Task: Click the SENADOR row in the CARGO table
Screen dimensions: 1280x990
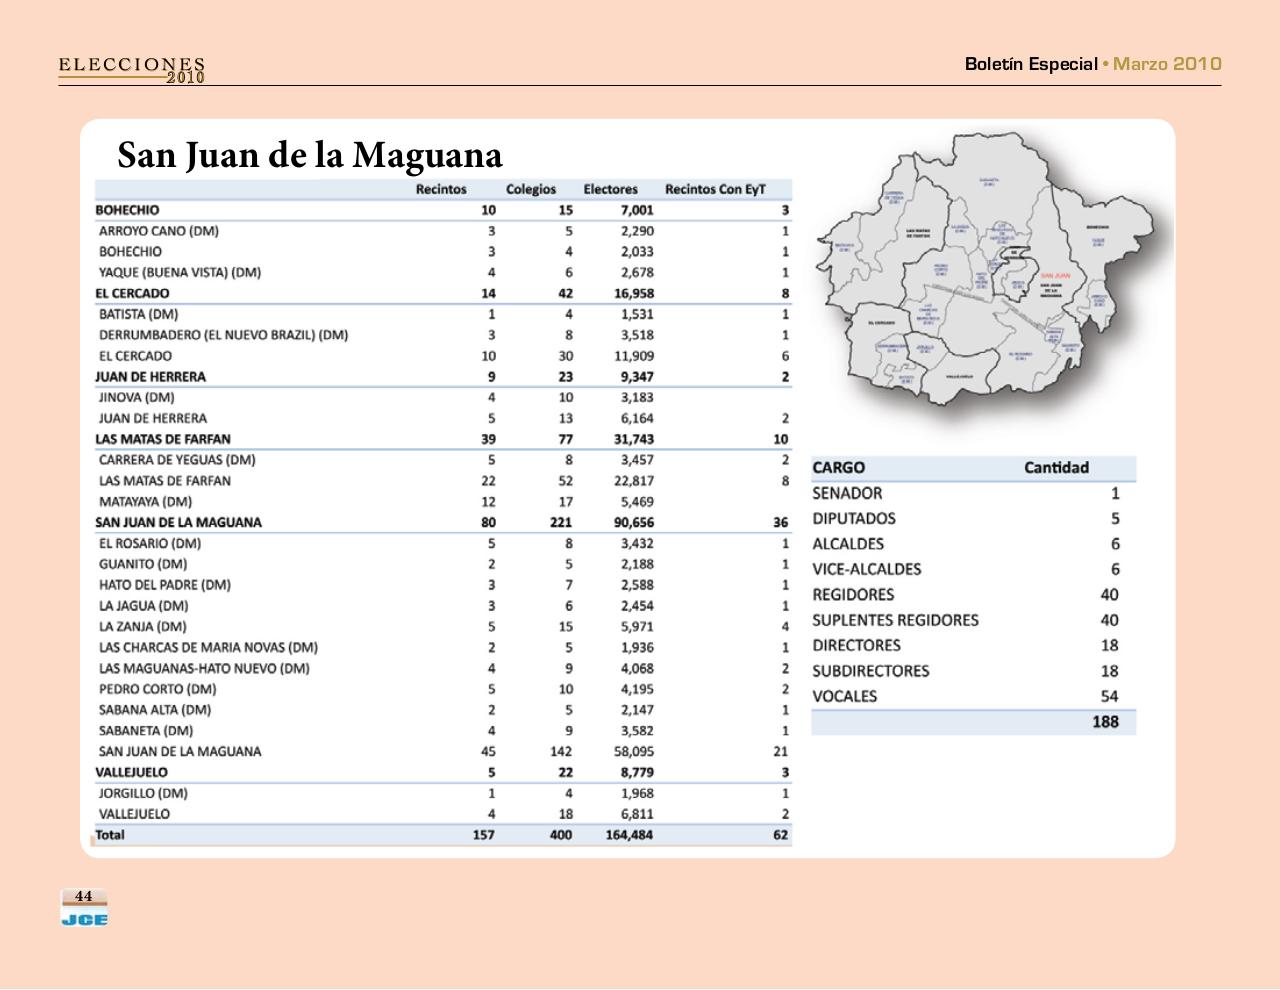Action: [847, 493]
